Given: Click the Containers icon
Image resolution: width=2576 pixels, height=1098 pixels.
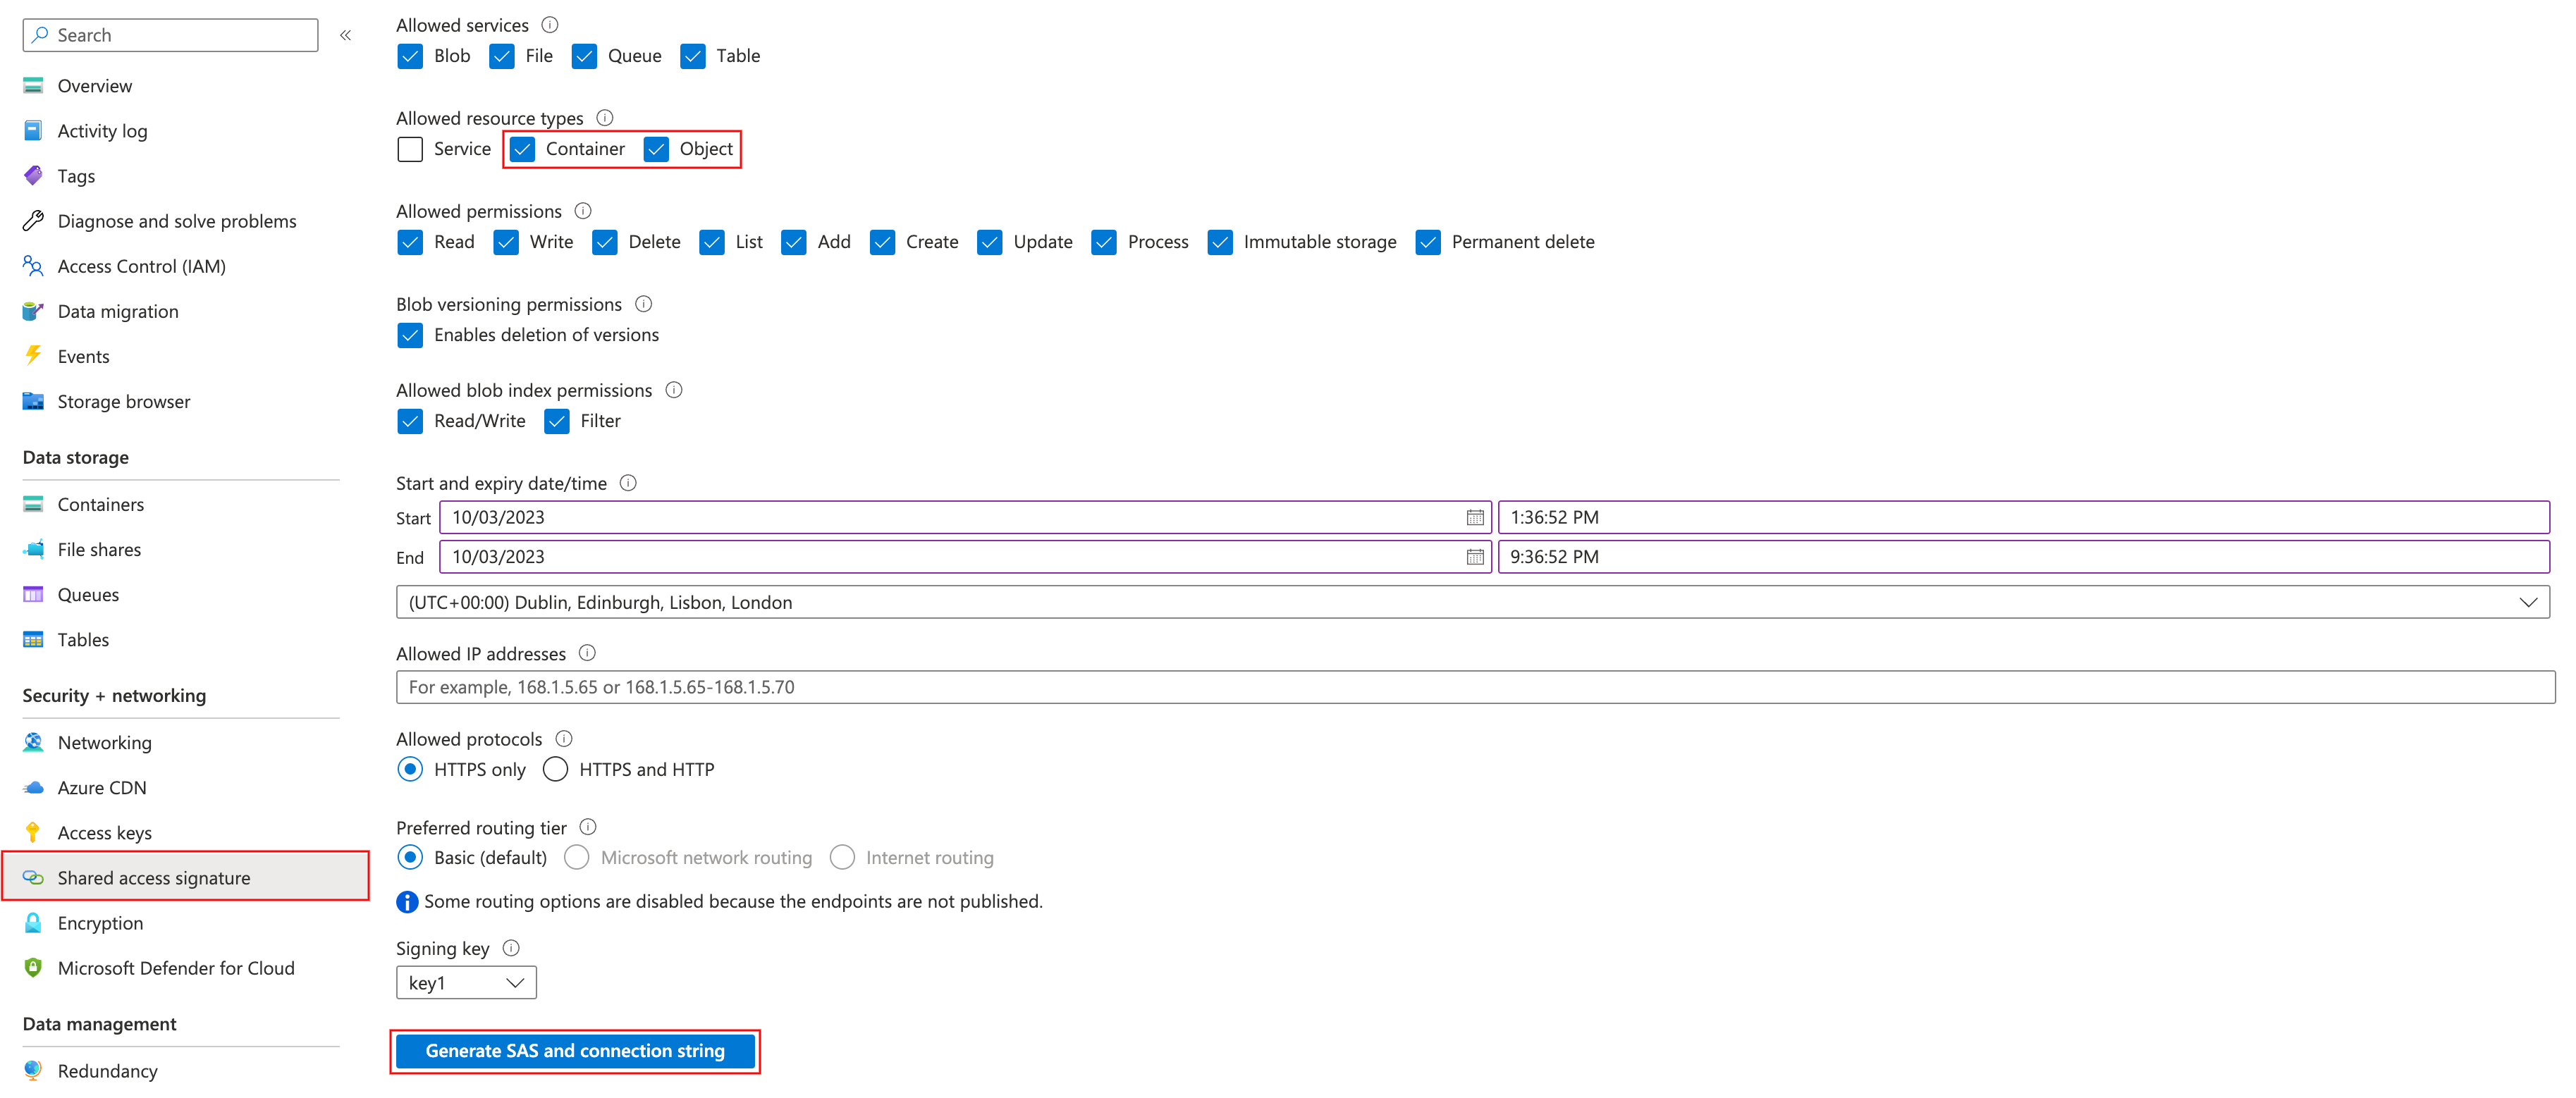Looking at the screenshot, I should pyautogui.click(x=33, y=504).
